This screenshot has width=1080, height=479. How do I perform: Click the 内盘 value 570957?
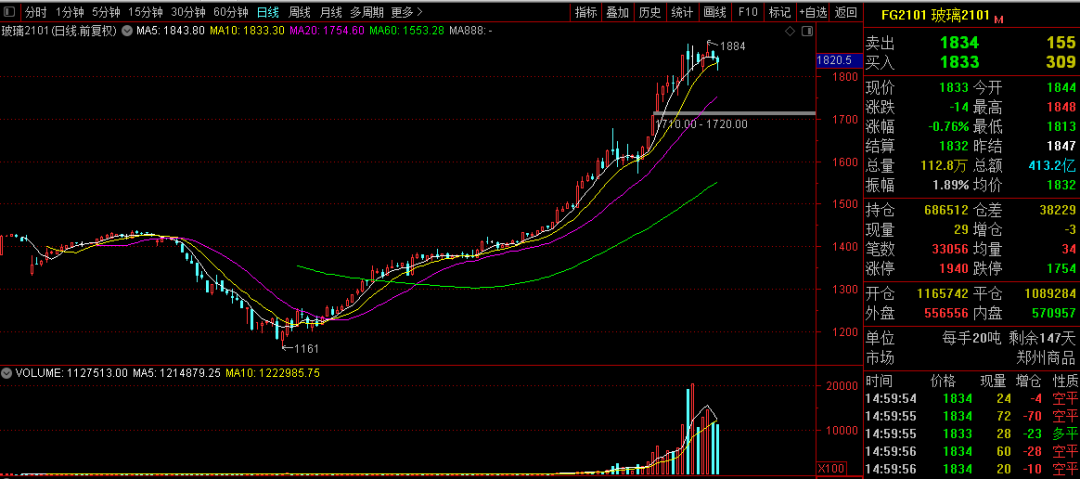tap(1052, 313)
